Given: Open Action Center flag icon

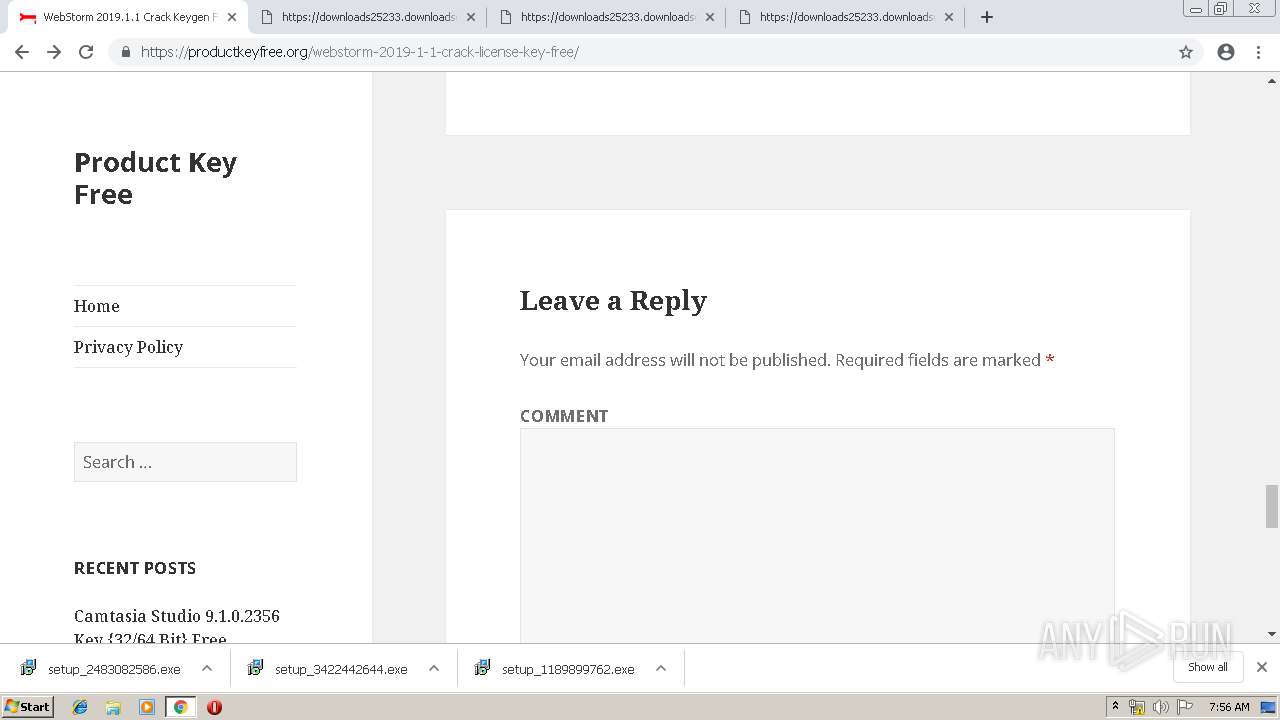Looking at the screenshot, I should (1185, 707).
